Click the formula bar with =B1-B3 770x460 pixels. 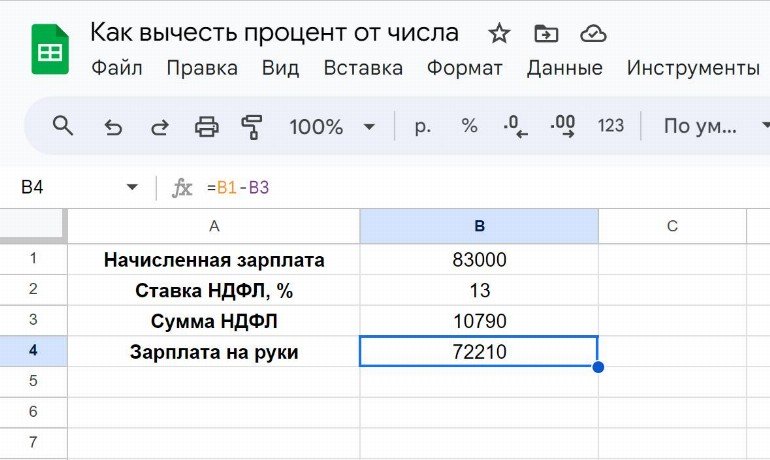(x=450, y=188)
